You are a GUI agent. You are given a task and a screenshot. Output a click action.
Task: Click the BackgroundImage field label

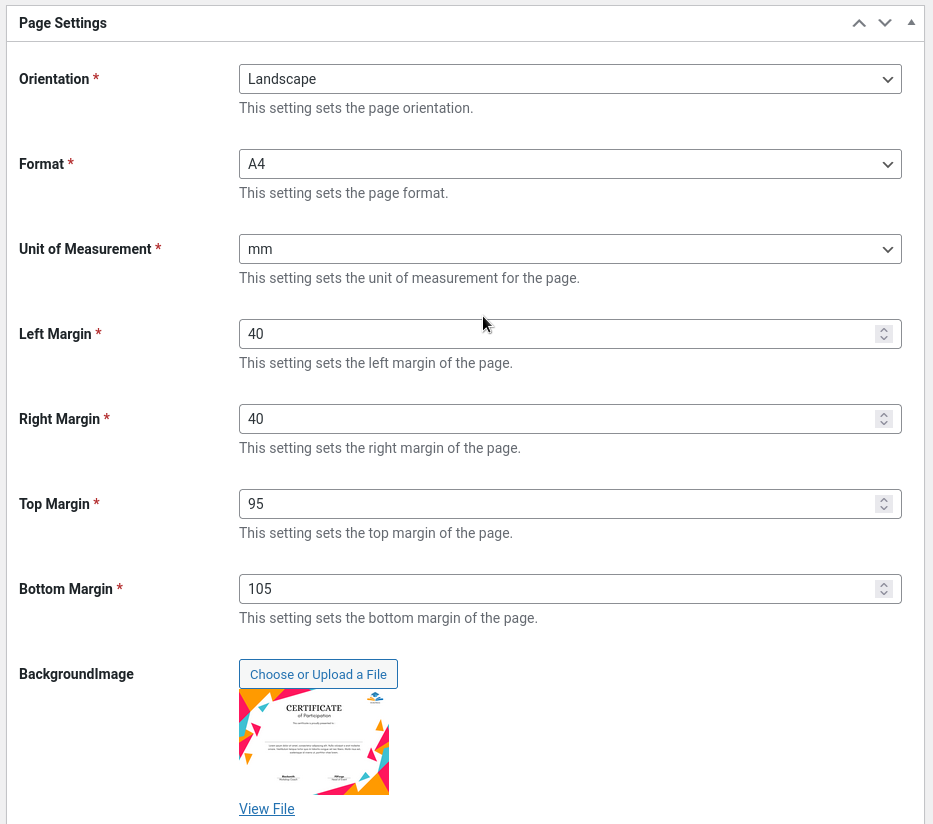coord(76,674)
